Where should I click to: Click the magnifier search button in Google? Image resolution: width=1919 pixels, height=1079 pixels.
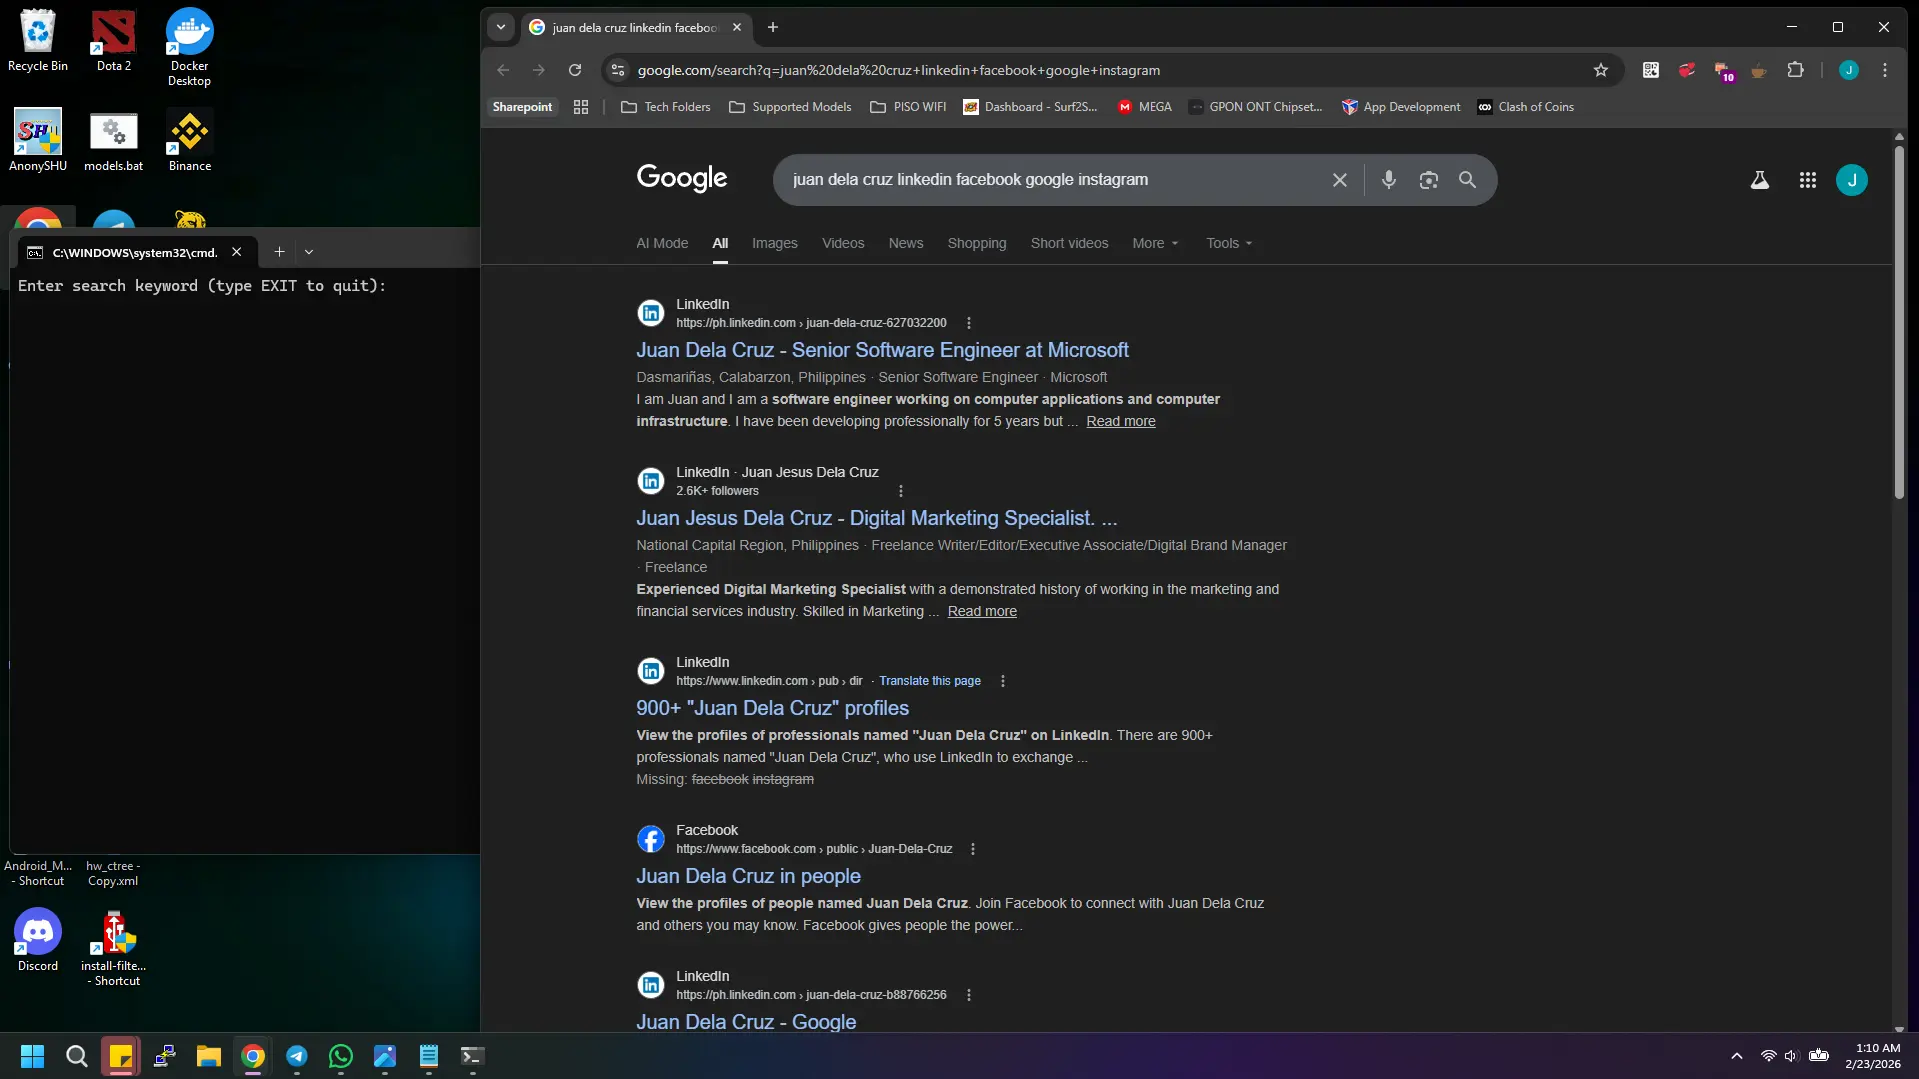click(x=1467, y=180)
